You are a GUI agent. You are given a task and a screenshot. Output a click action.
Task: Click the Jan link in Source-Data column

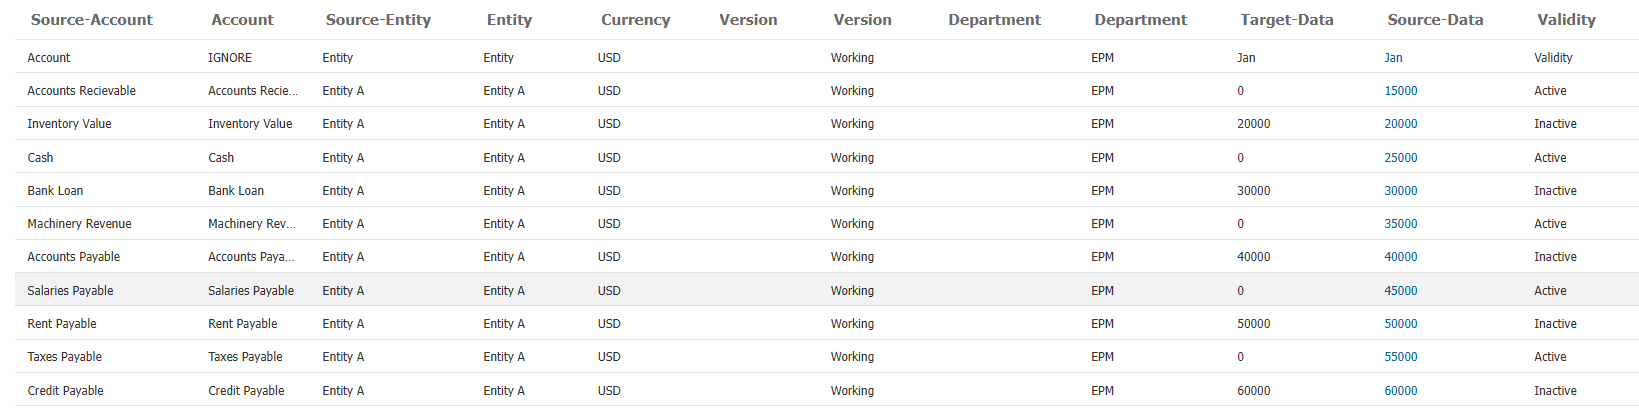click(1393, 58)
